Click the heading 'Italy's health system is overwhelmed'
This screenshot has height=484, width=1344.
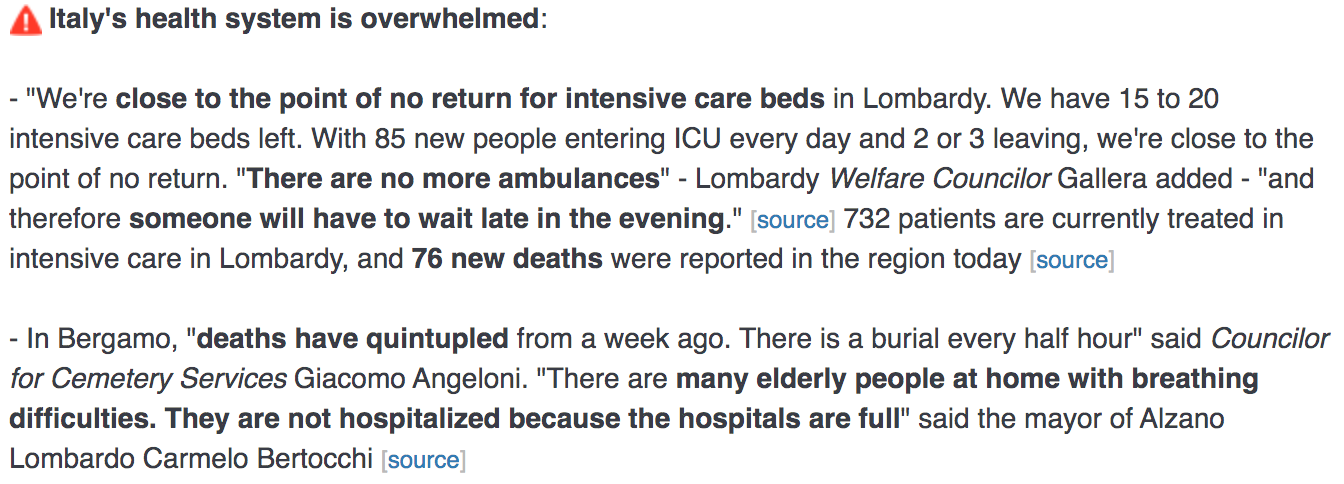(294, 20)
